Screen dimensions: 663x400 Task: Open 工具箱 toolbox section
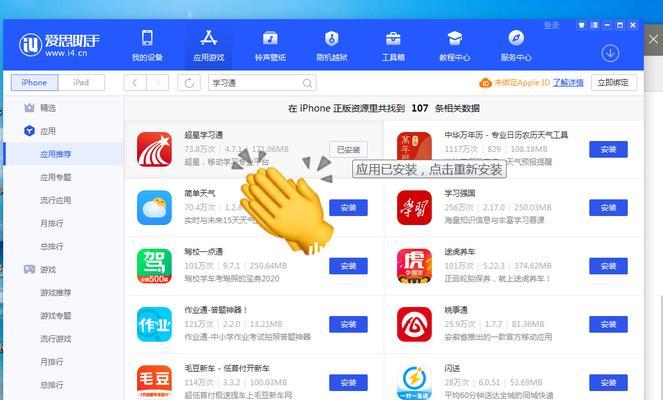[x=393, y=46]
